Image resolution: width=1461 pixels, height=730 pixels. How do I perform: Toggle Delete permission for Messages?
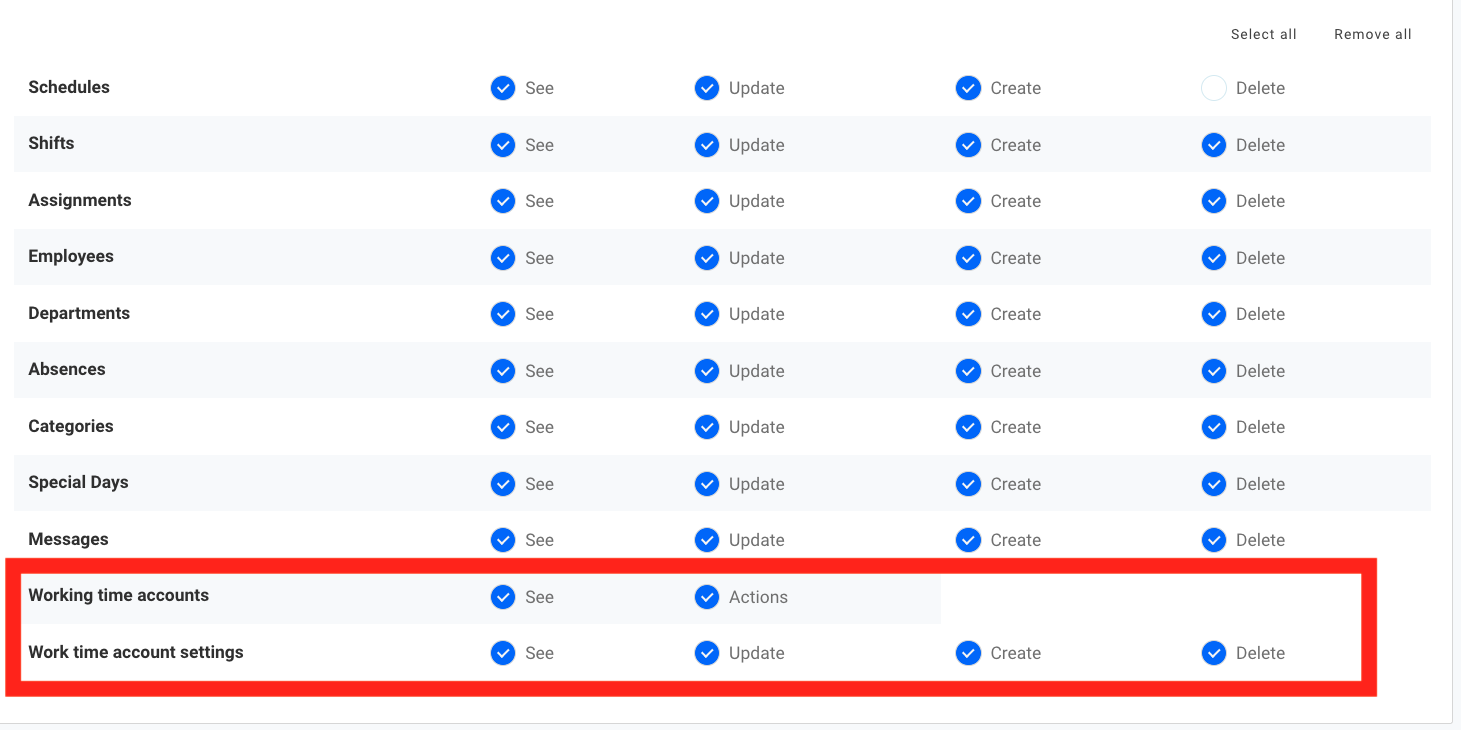1213,540
